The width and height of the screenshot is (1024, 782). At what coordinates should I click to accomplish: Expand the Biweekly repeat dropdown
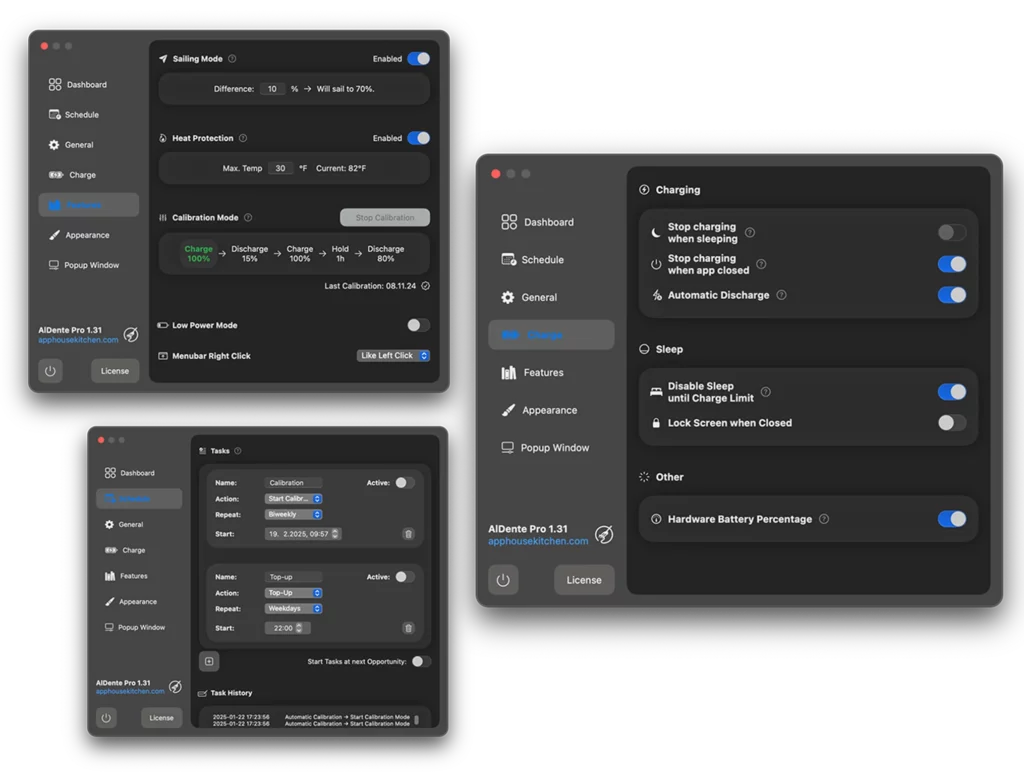click(293, 514)
